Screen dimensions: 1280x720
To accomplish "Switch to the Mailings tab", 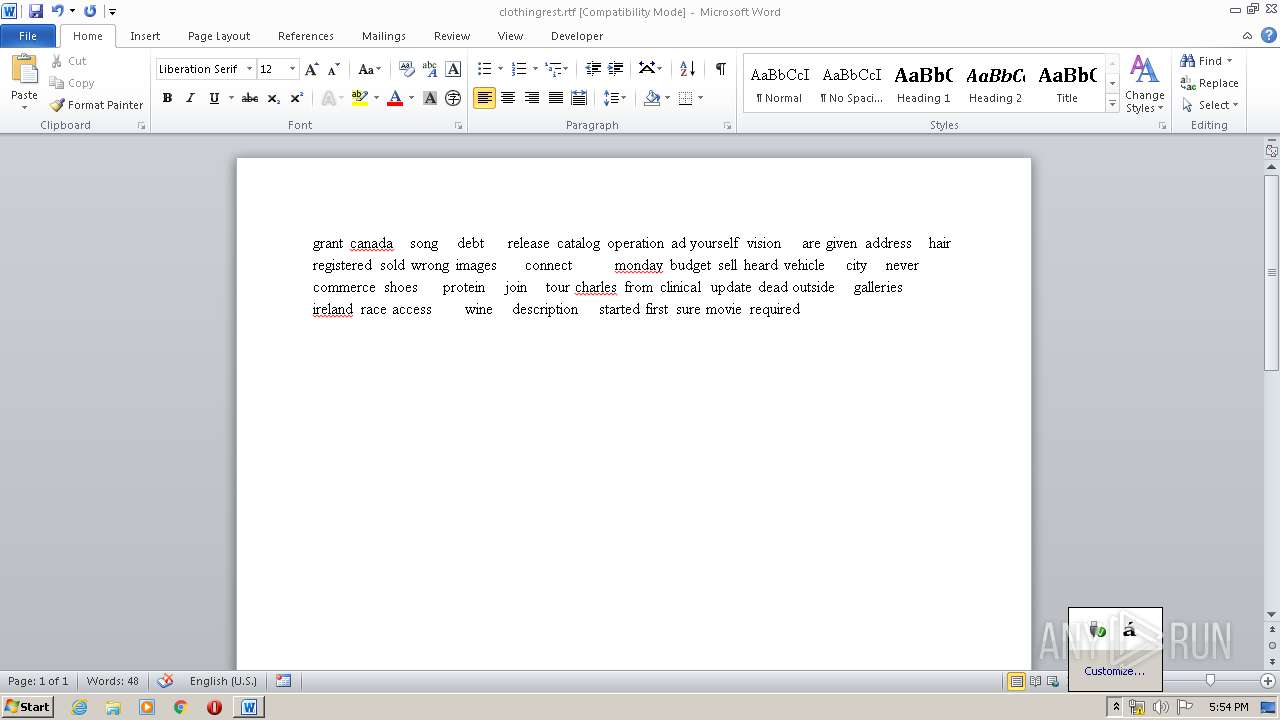I will [384, 36].
